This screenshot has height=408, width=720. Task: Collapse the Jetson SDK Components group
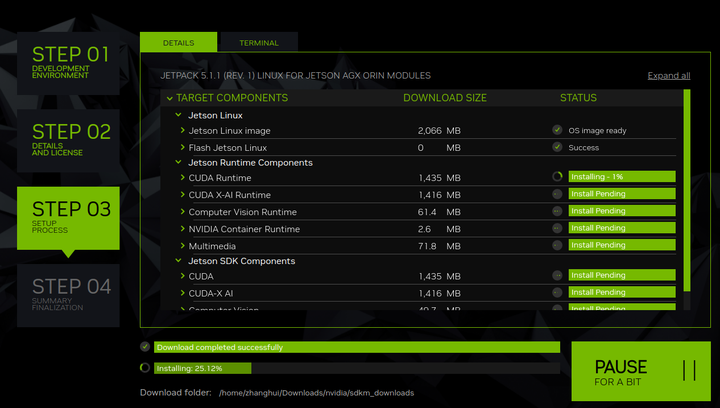click(178, 261)
